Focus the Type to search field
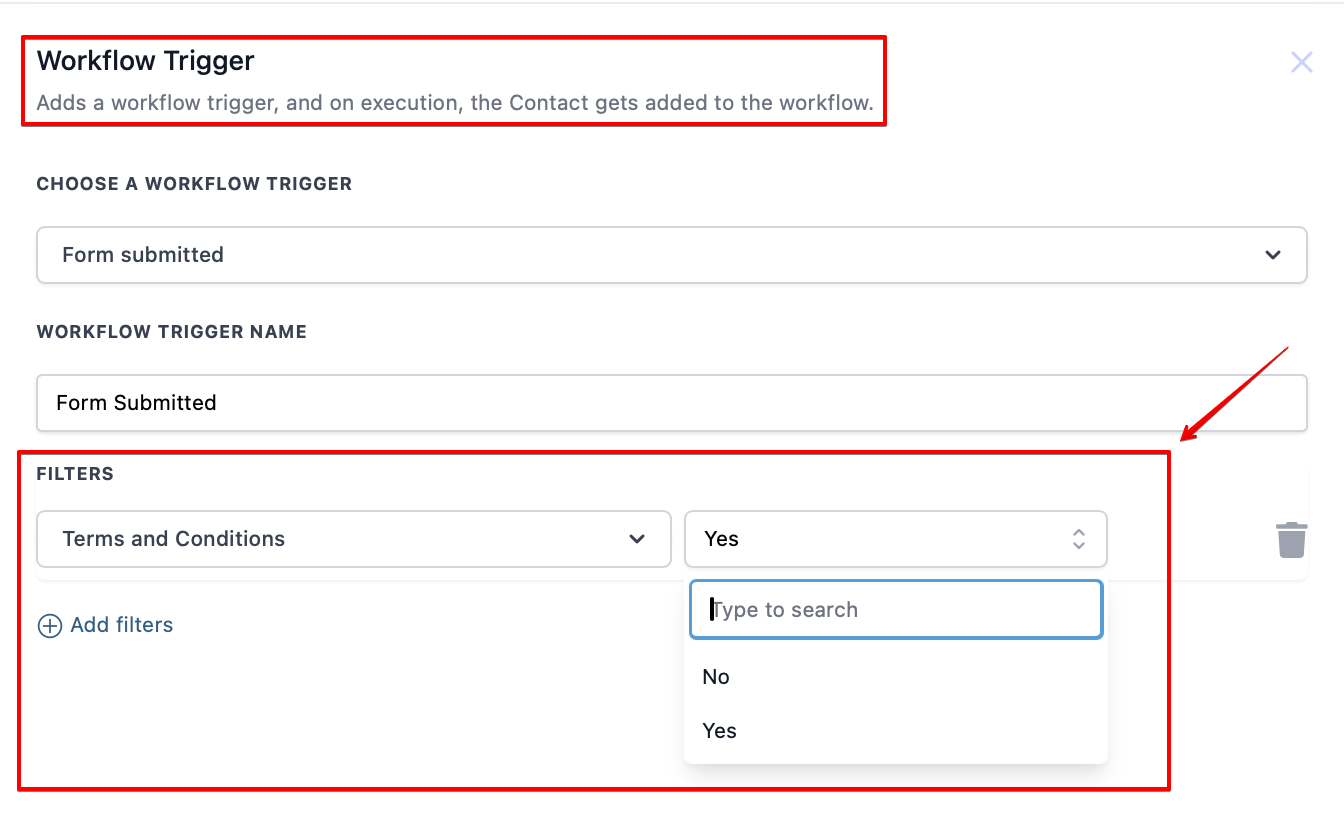Viewport: 1344px width, 830px height. pos(896,610)
